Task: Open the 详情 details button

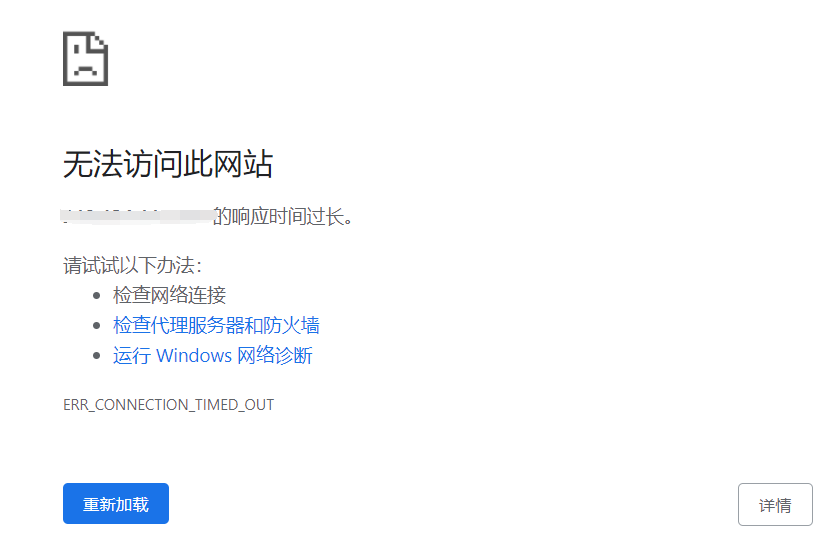Action: (x=775, y=505)
